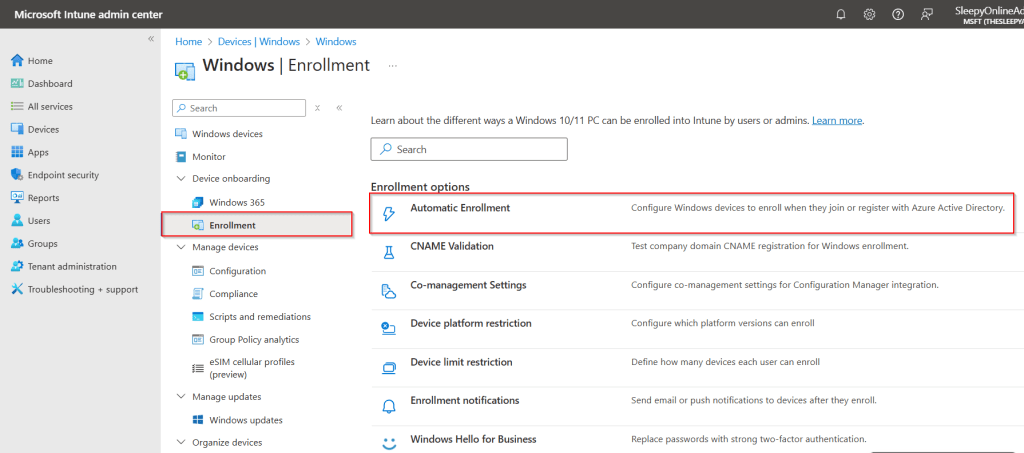Open Windows 365 under Device onboarding
The height and width of the screenshot is (453, 1024).
coord(236,202)
